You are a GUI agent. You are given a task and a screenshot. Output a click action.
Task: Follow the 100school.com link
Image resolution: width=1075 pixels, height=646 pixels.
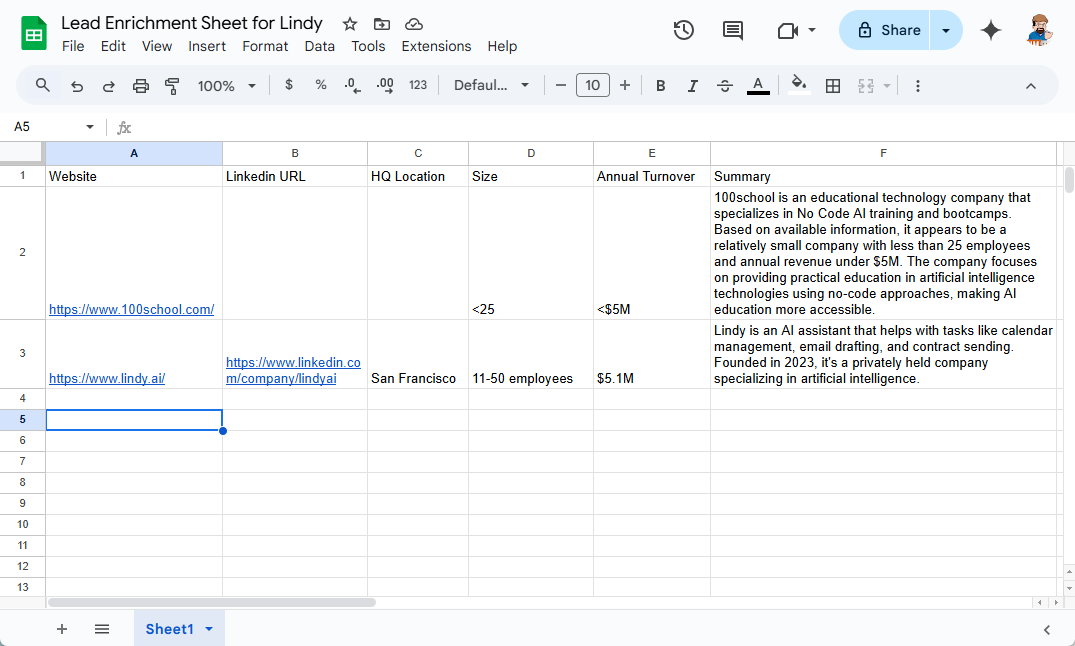pyautogui.click(x=132, y=309)
